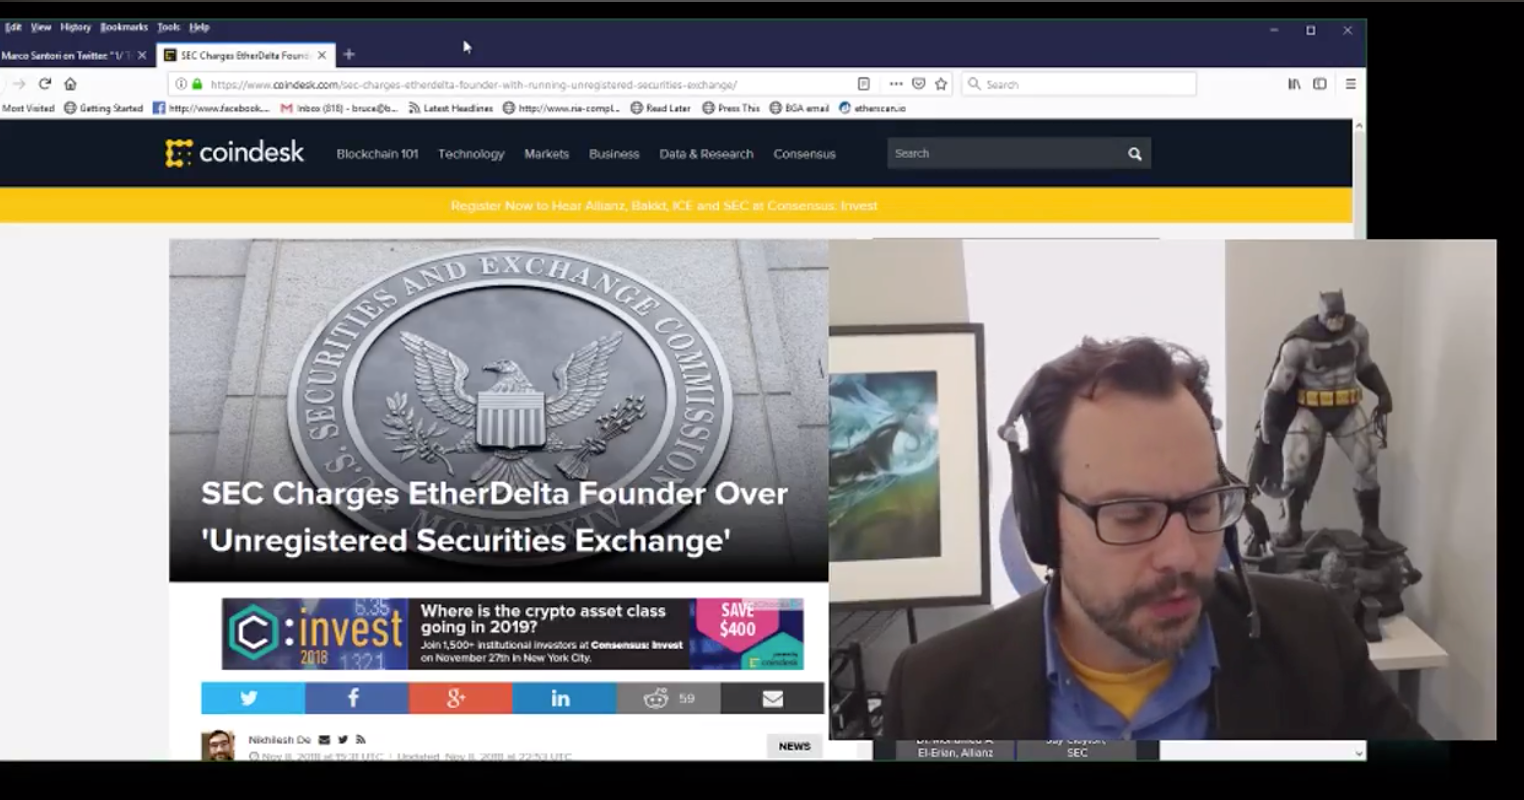The height and width of the screenshot is (800, 1524).
Task: Open the Firefox hamburger menu
Action: (1350, 84)
